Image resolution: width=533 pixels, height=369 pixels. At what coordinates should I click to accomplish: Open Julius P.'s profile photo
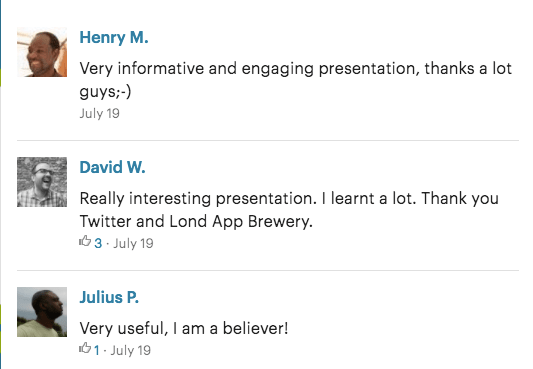click(x=42, y=312)
